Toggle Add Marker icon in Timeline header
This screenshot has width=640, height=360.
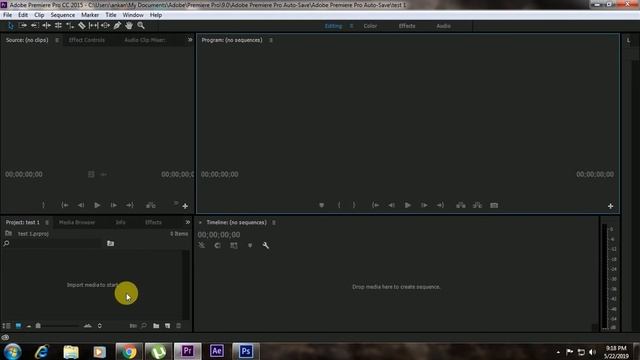(250, 245)
